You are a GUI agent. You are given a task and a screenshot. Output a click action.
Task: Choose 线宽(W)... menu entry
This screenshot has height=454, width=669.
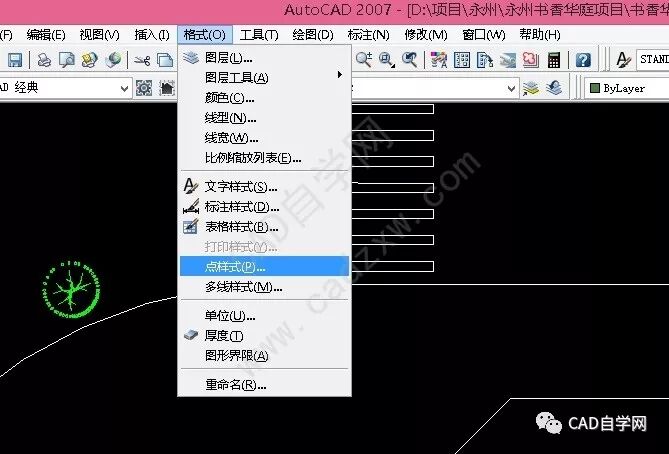(264, 138)
